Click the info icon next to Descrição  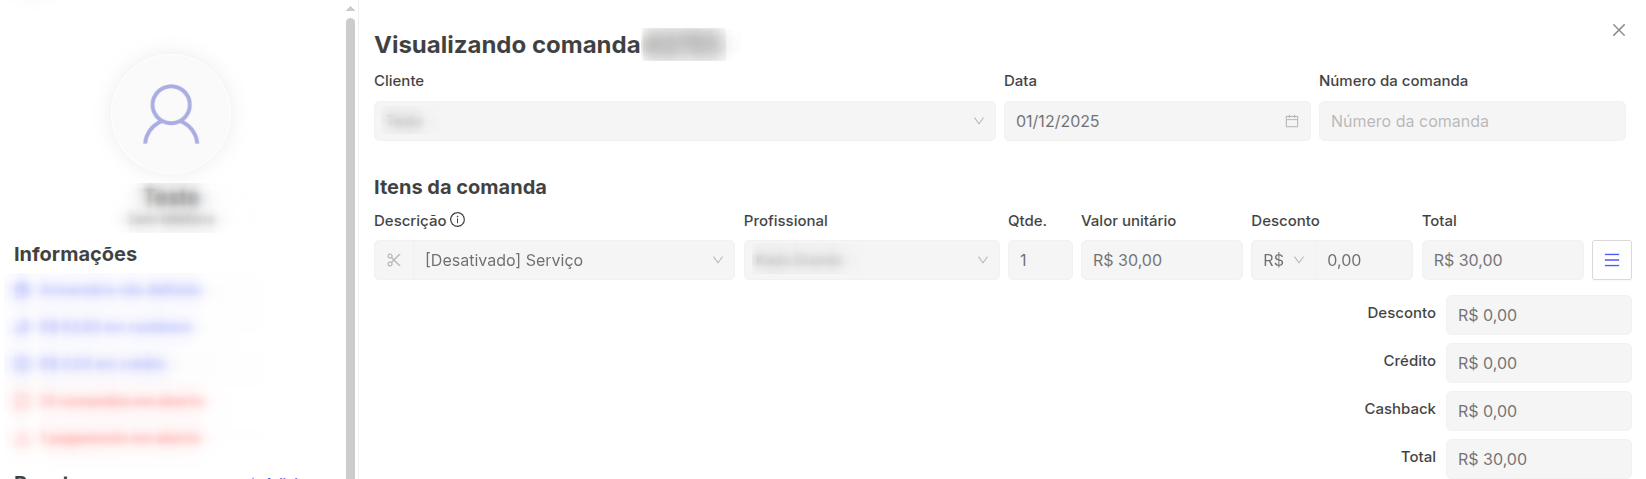point(458,220)
